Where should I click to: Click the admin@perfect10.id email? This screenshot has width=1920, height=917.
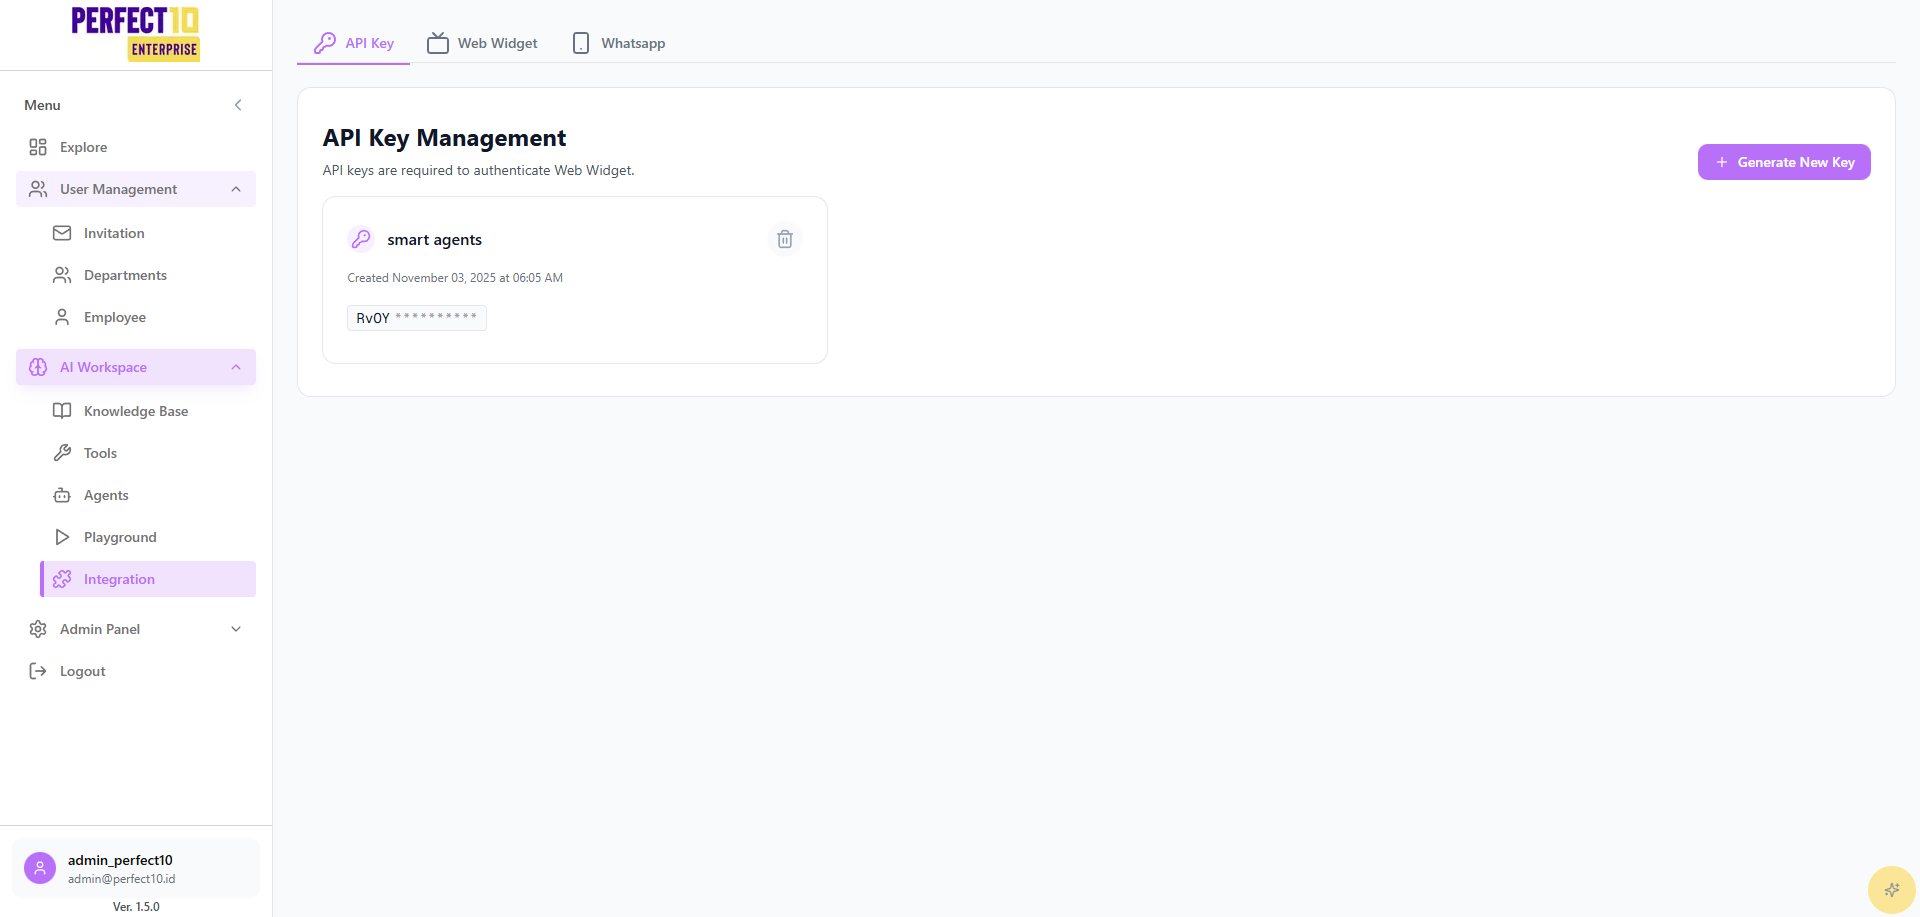(121, 879)
